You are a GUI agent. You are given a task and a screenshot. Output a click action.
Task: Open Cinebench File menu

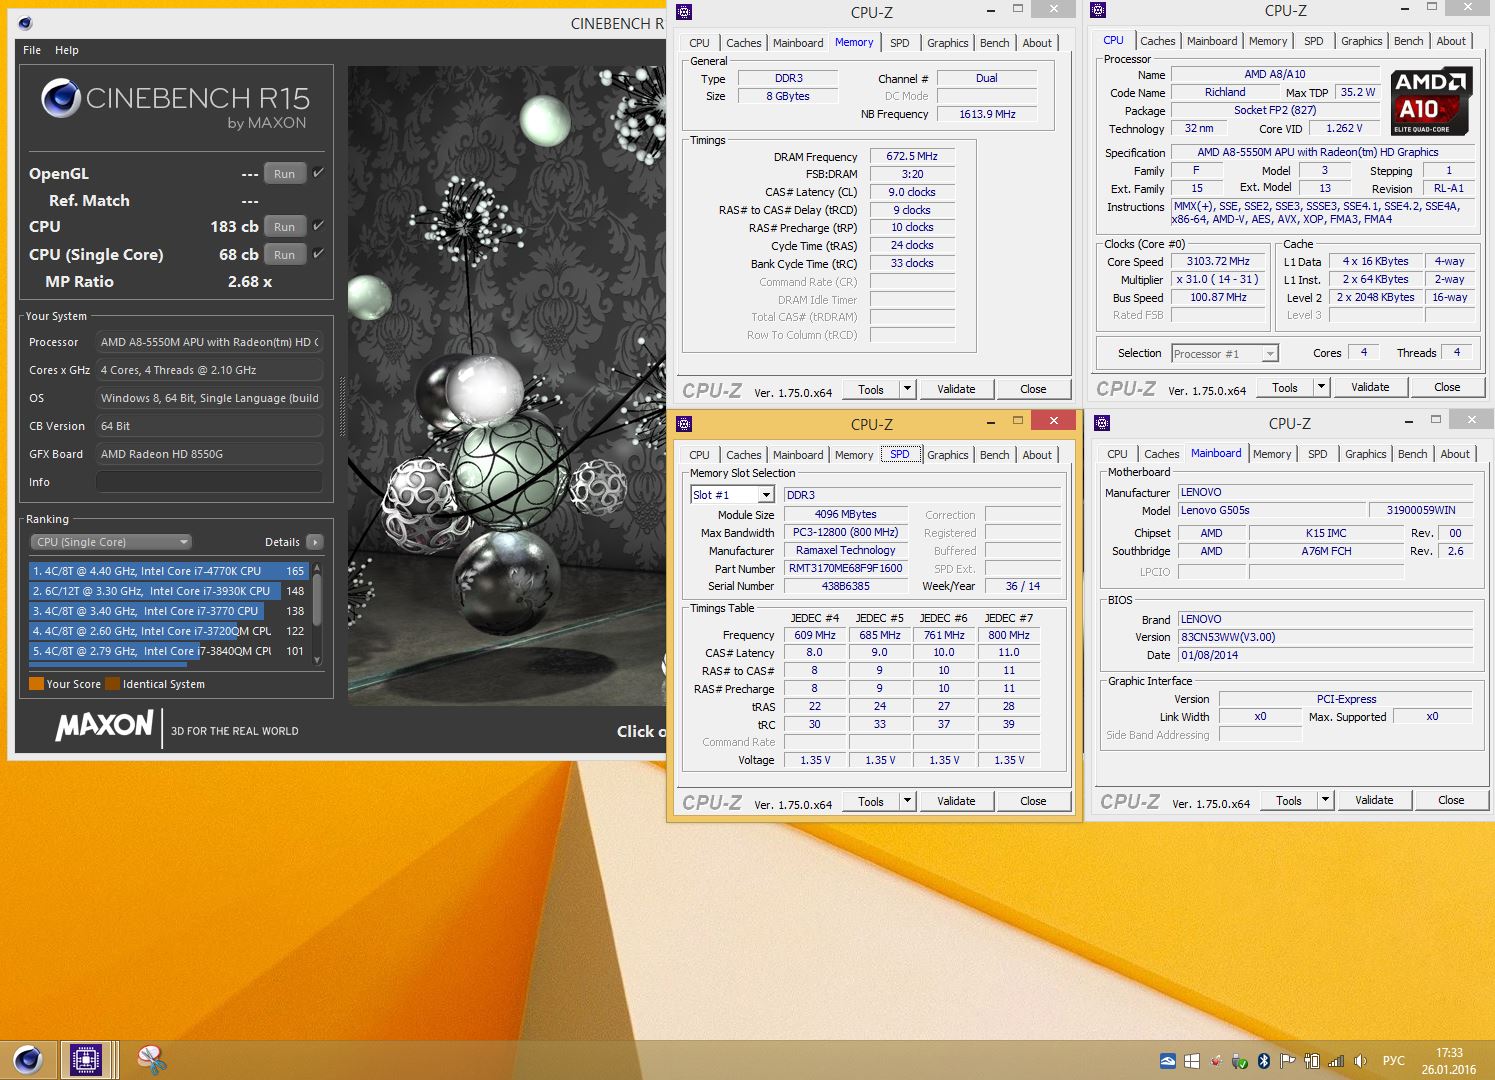[x=32, y=50]
